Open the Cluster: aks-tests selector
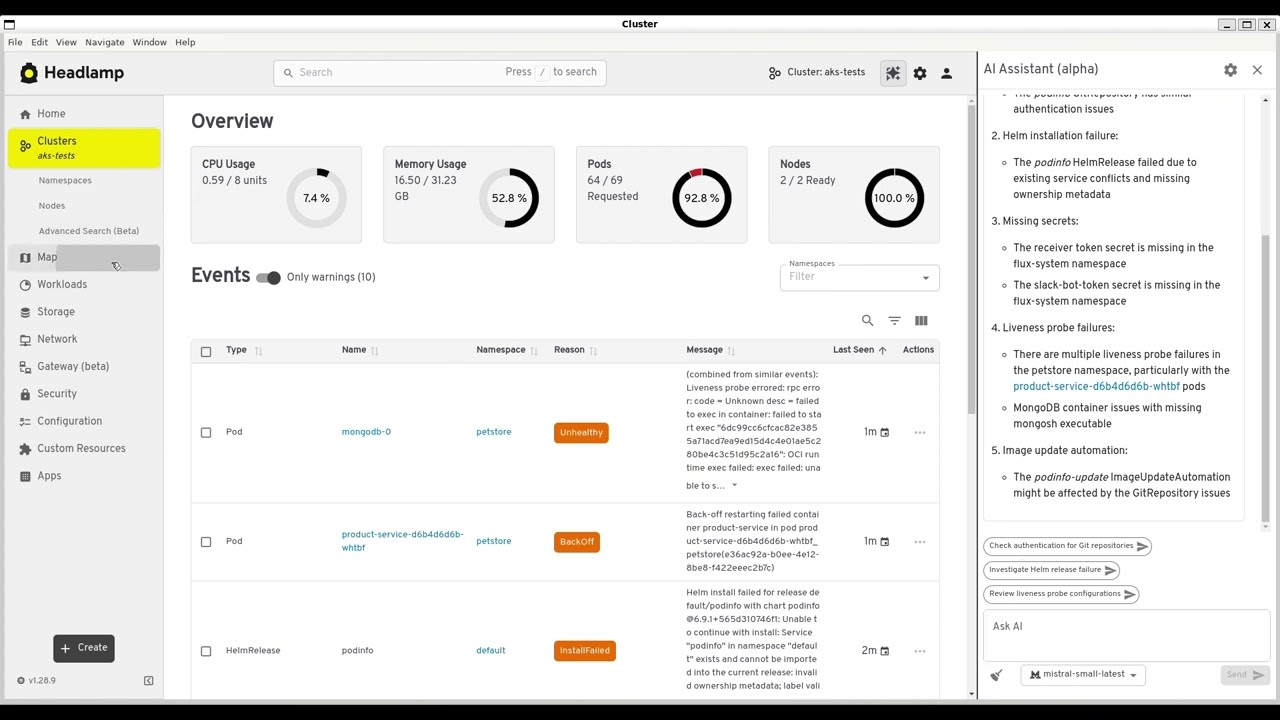Screen dimensions: 1280x720 pyautogui.click(x=817, y=73)
